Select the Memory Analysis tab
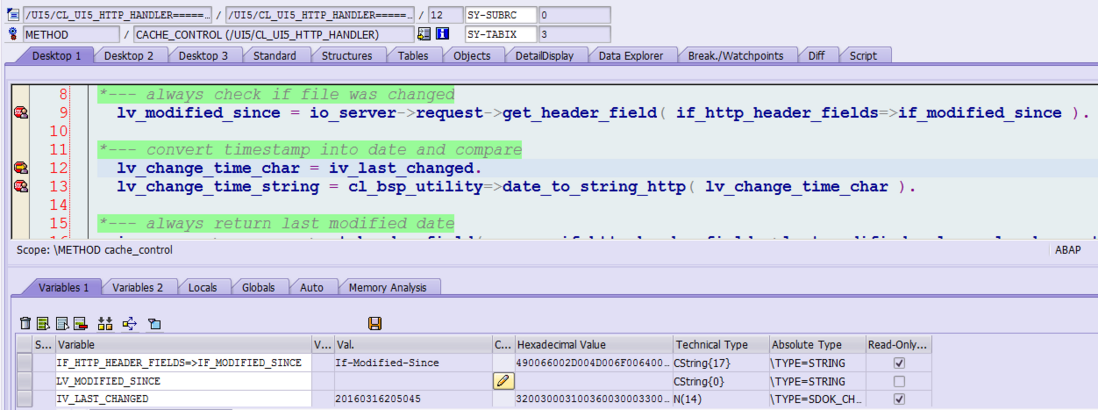Screen dimensions: 1098x410 point(389,287)
